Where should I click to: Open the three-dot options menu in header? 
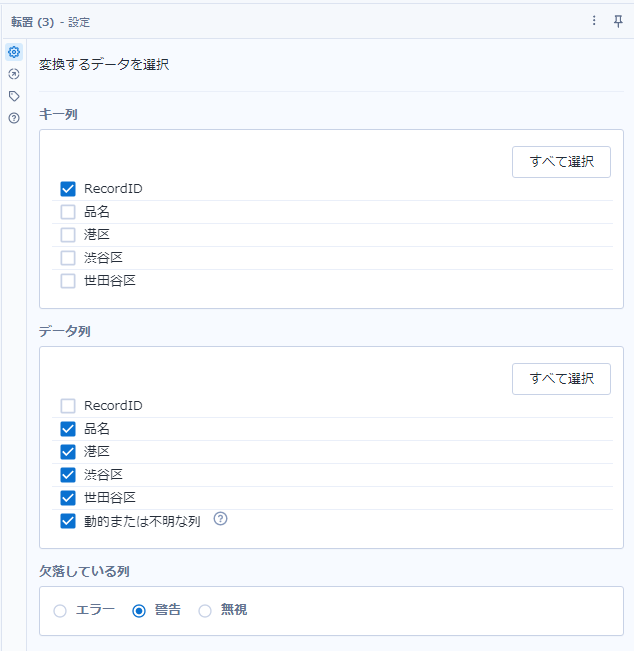tap(594, 21)
